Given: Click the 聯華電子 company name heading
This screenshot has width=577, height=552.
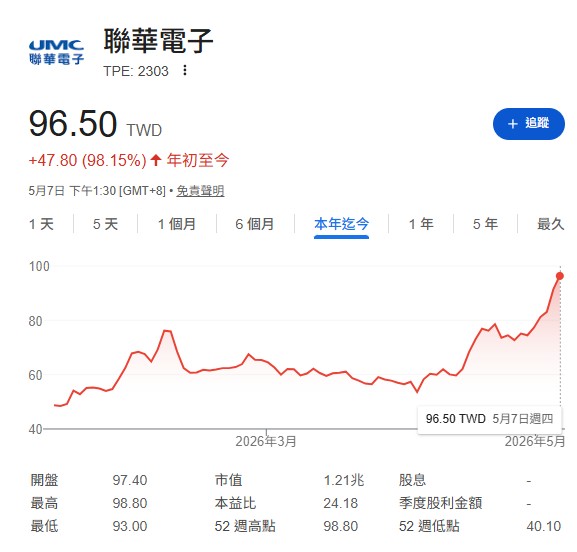Looking at the screenshot, I should coord(158,41).
